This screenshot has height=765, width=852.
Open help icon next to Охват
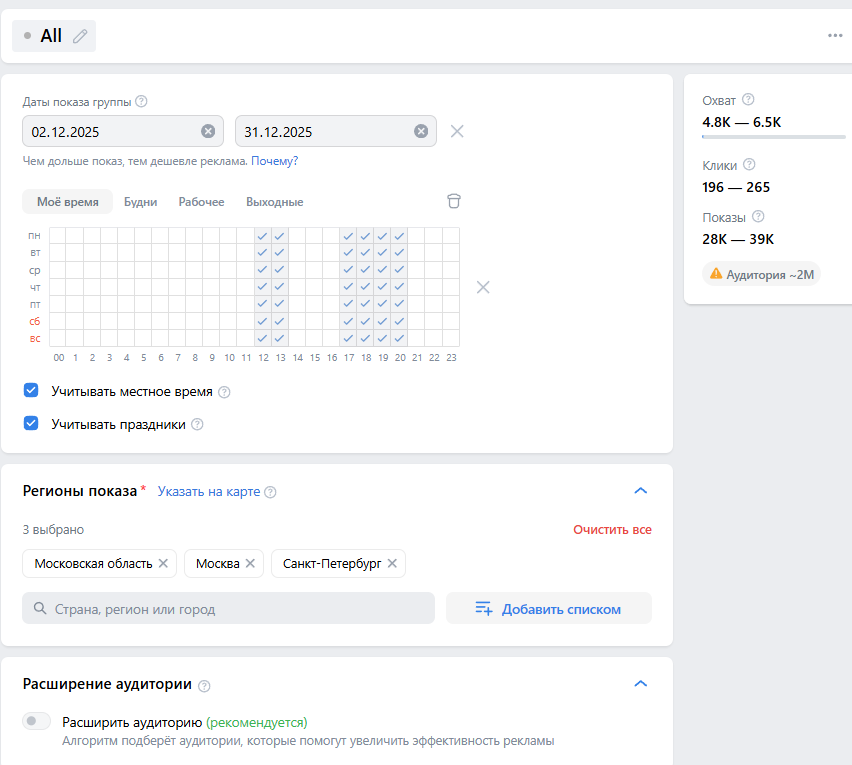click(748, 100)
